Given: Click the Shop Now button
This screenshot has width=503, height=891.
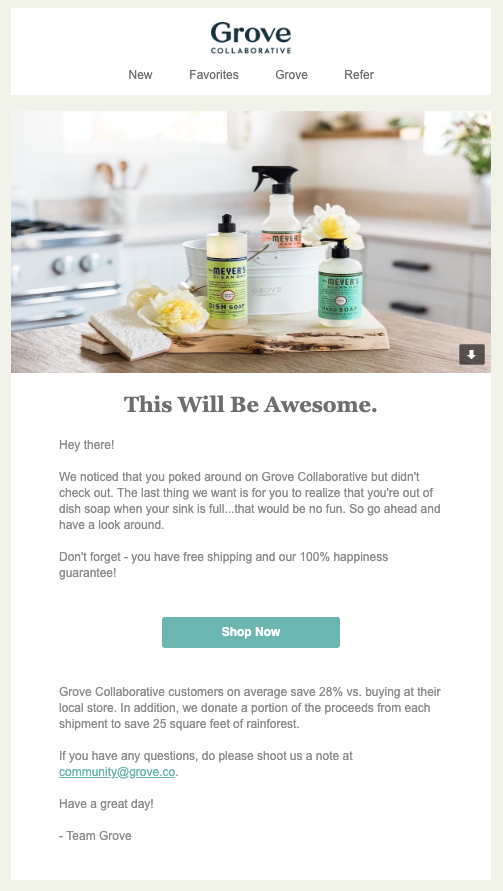Looking at the screenshot, I should [251, 632].
